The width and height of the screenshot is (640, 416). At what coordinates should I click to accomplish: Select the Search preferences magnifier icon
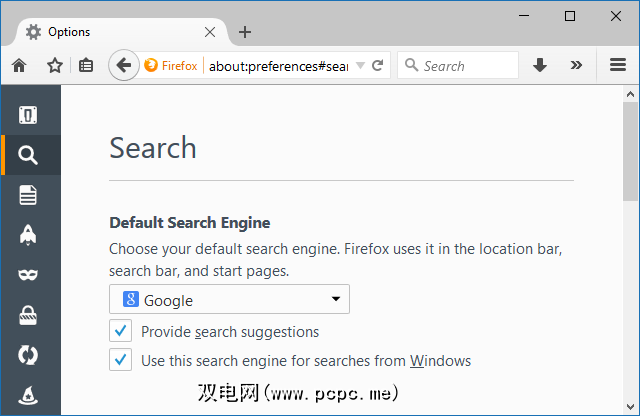[x=29, y=155]
